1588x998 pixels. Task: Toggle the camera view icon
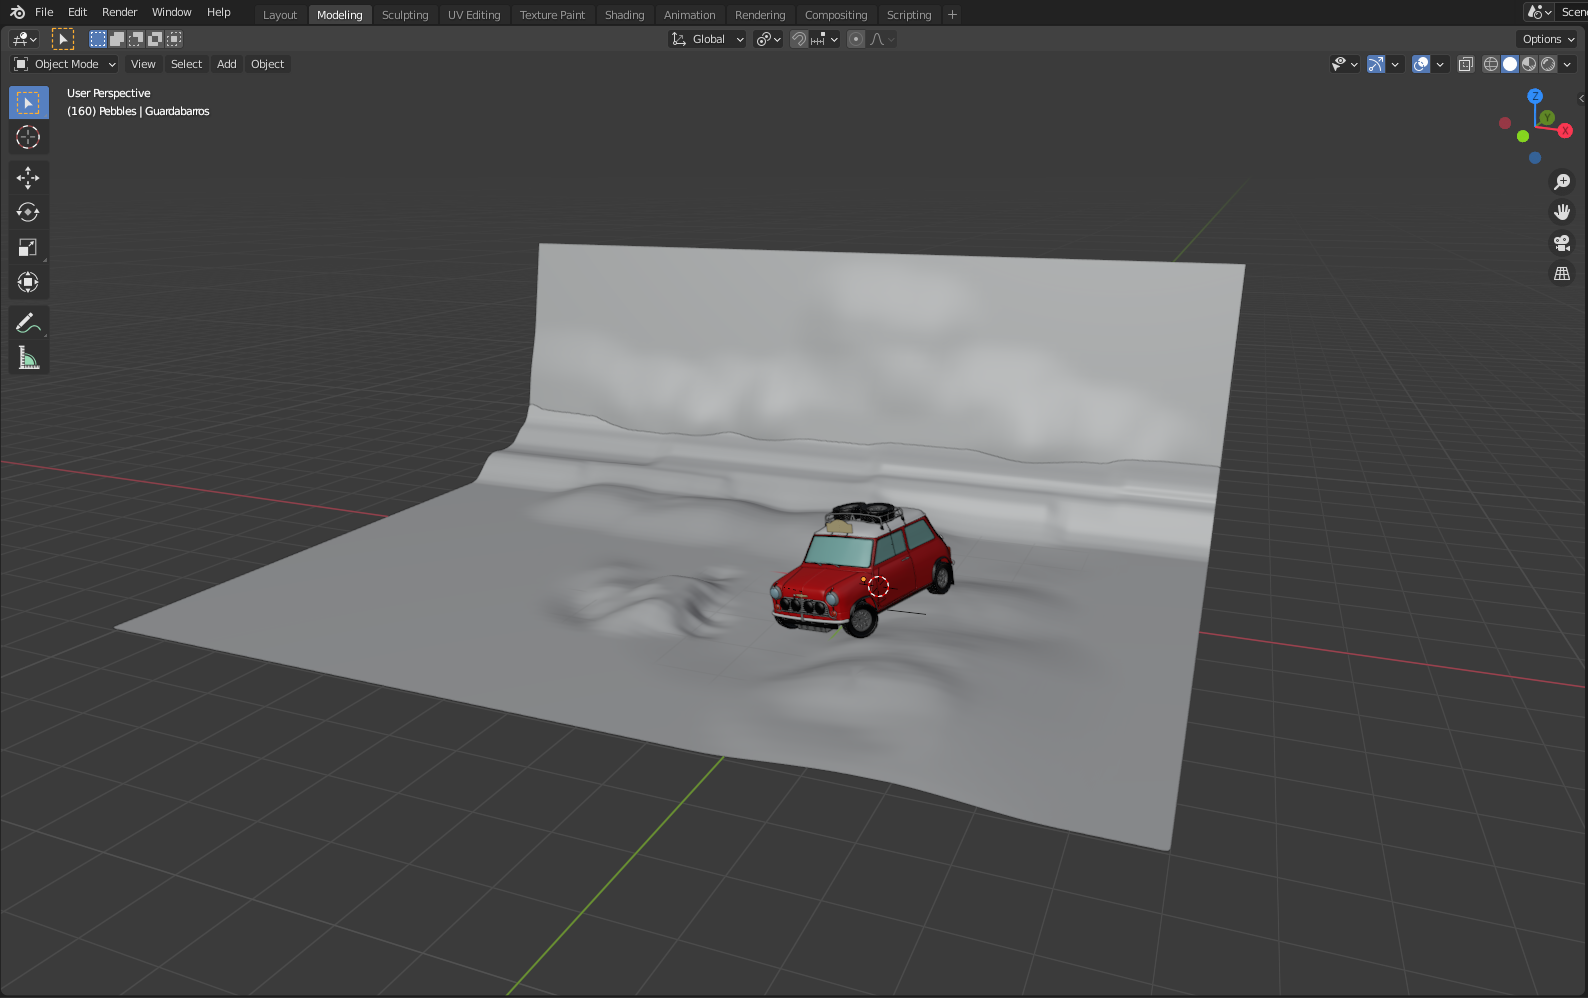pyautogui.click(x=1562, y=243)
